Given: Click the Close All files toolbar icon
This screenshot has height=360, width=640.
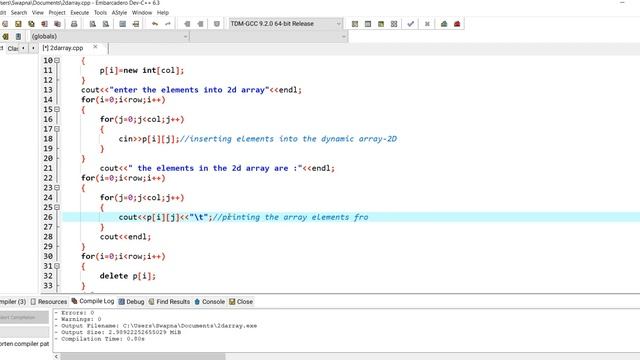Looking at the screenshot, I should tap(57, 24).
